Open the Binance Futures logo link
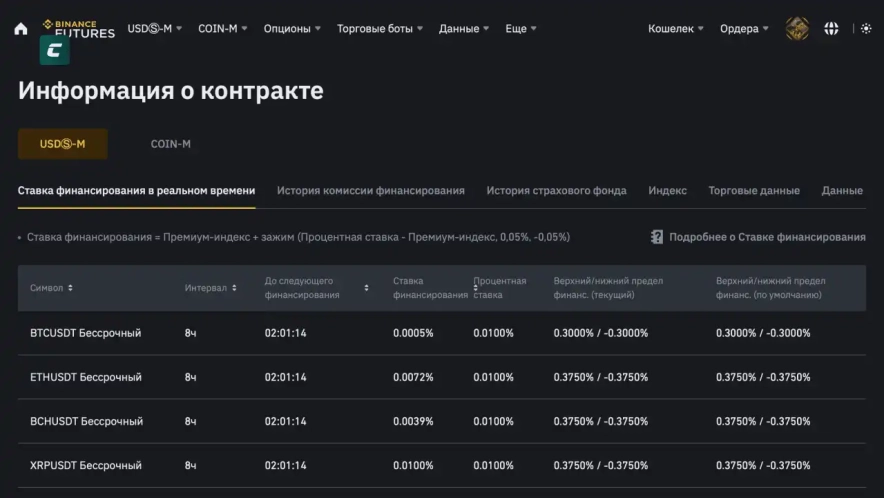The image size is (884, 498). tap(78, 28)
